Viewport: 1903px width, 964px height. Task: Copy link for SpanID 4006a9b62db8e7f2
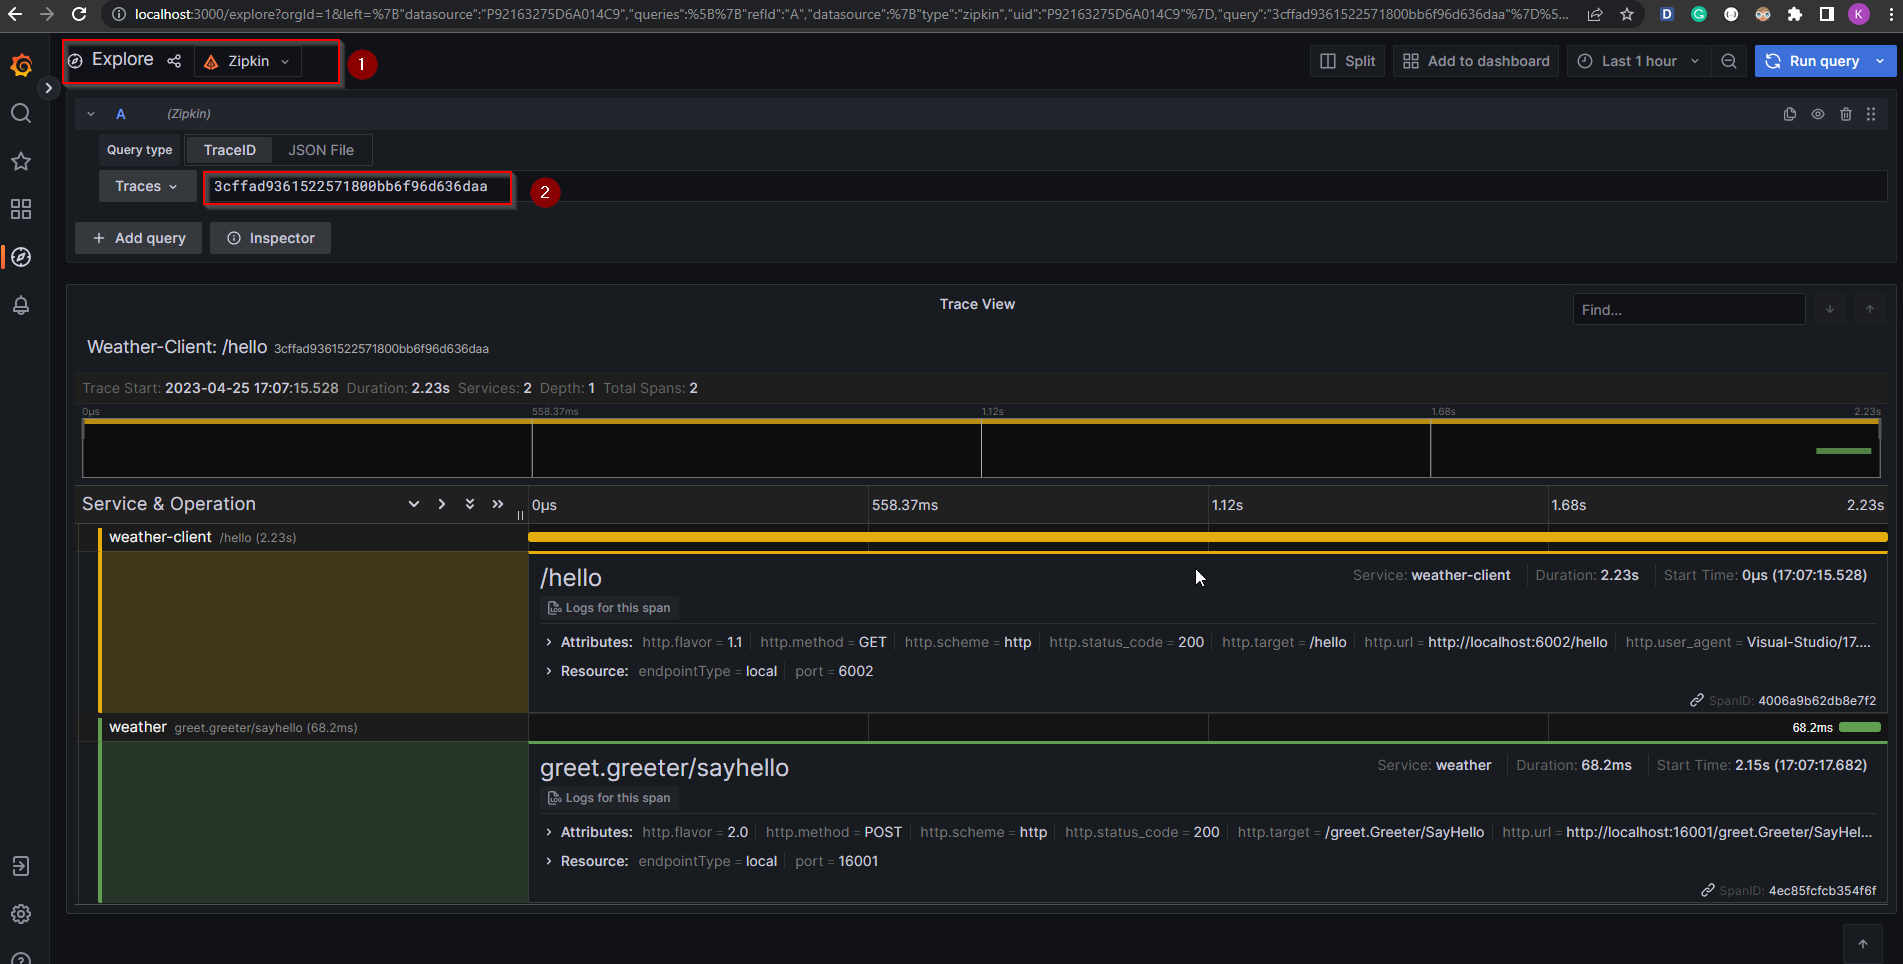coord(1697,700)
